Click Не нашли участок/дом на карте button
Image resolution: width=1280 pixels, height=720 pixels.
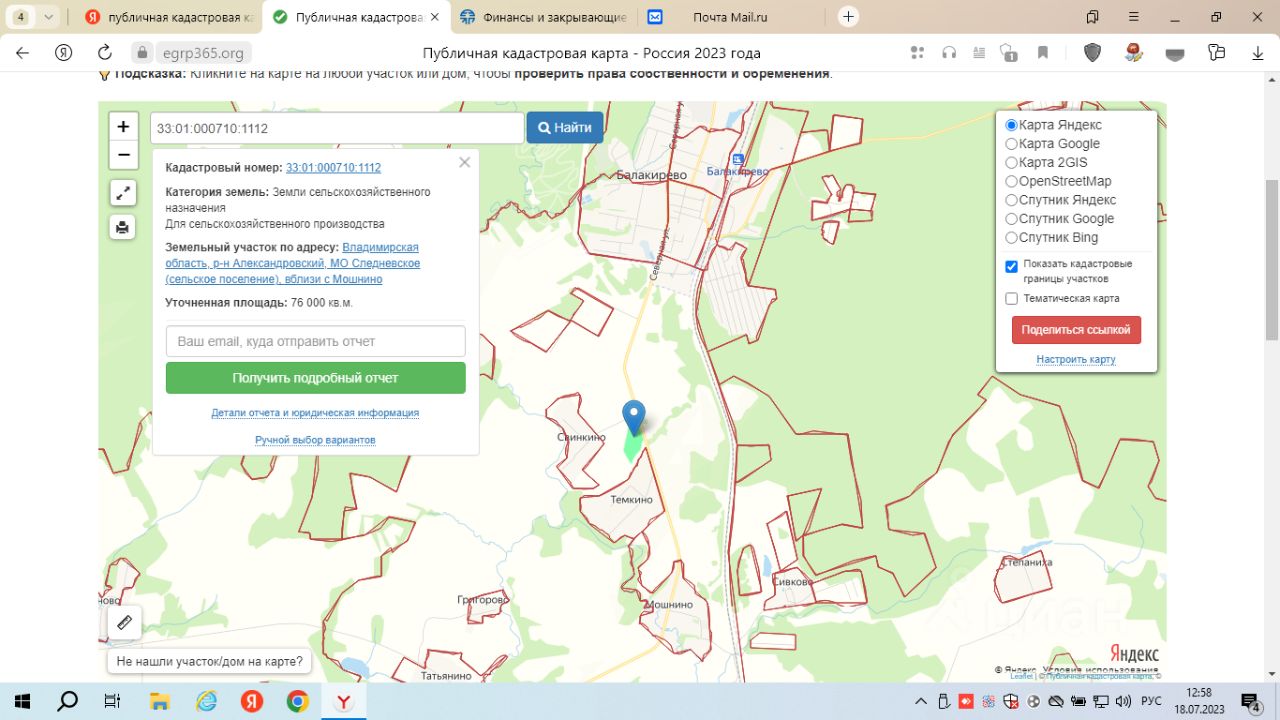(209, 661)
